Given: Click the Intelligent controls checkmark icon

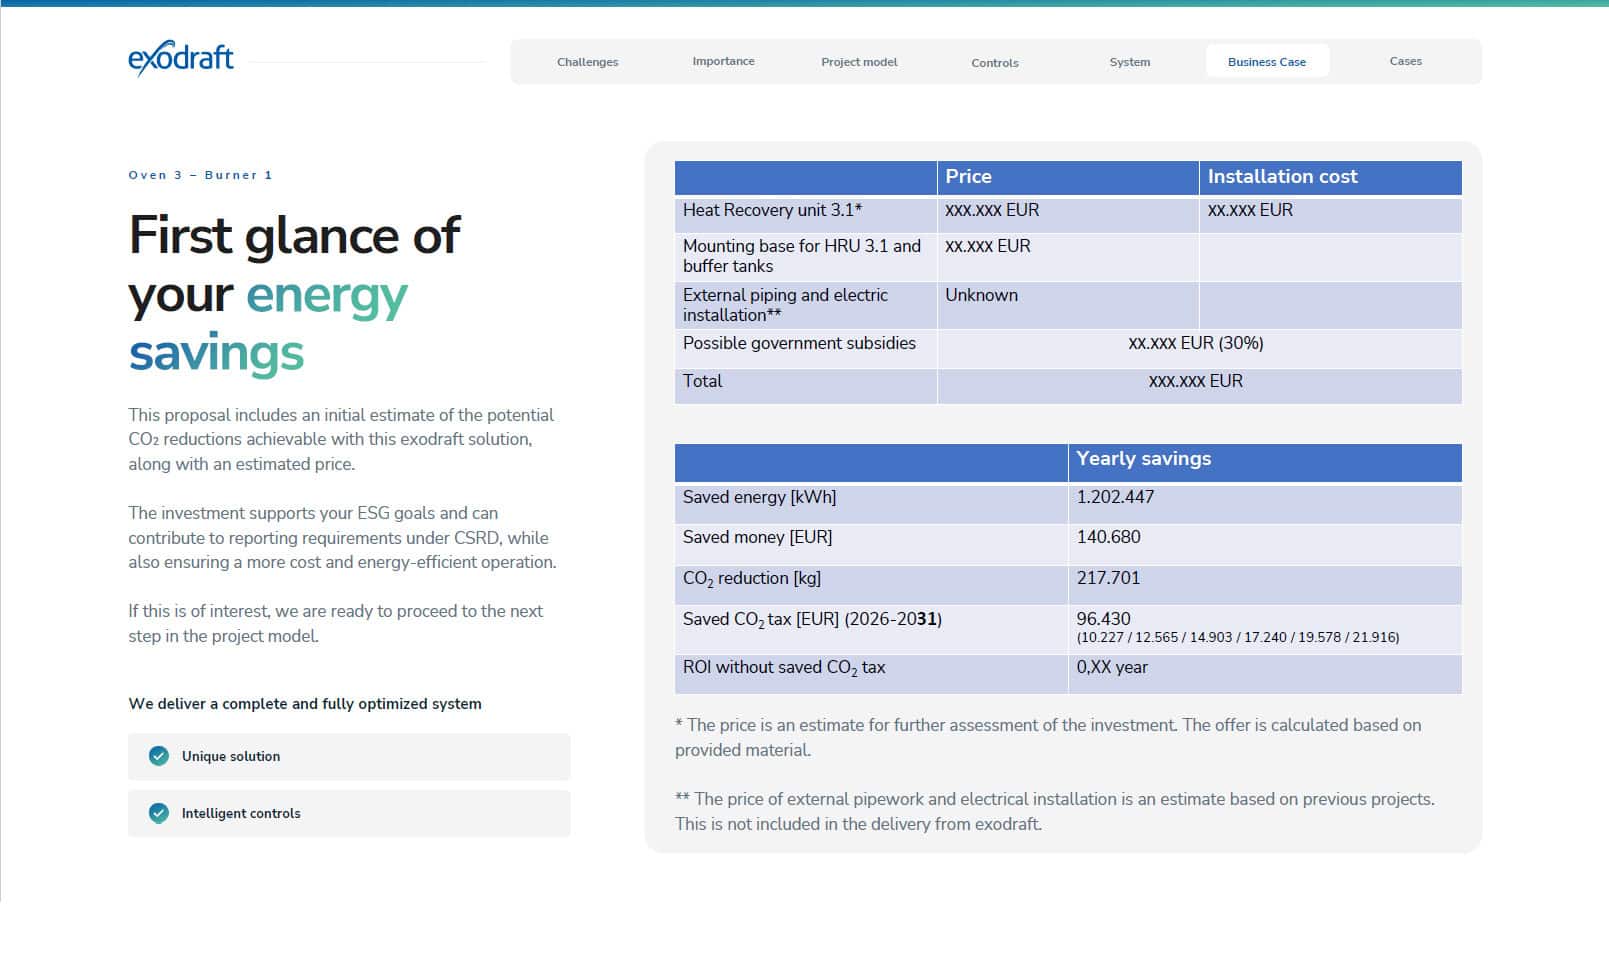Looking at the screenshot, I should [159, 813].
